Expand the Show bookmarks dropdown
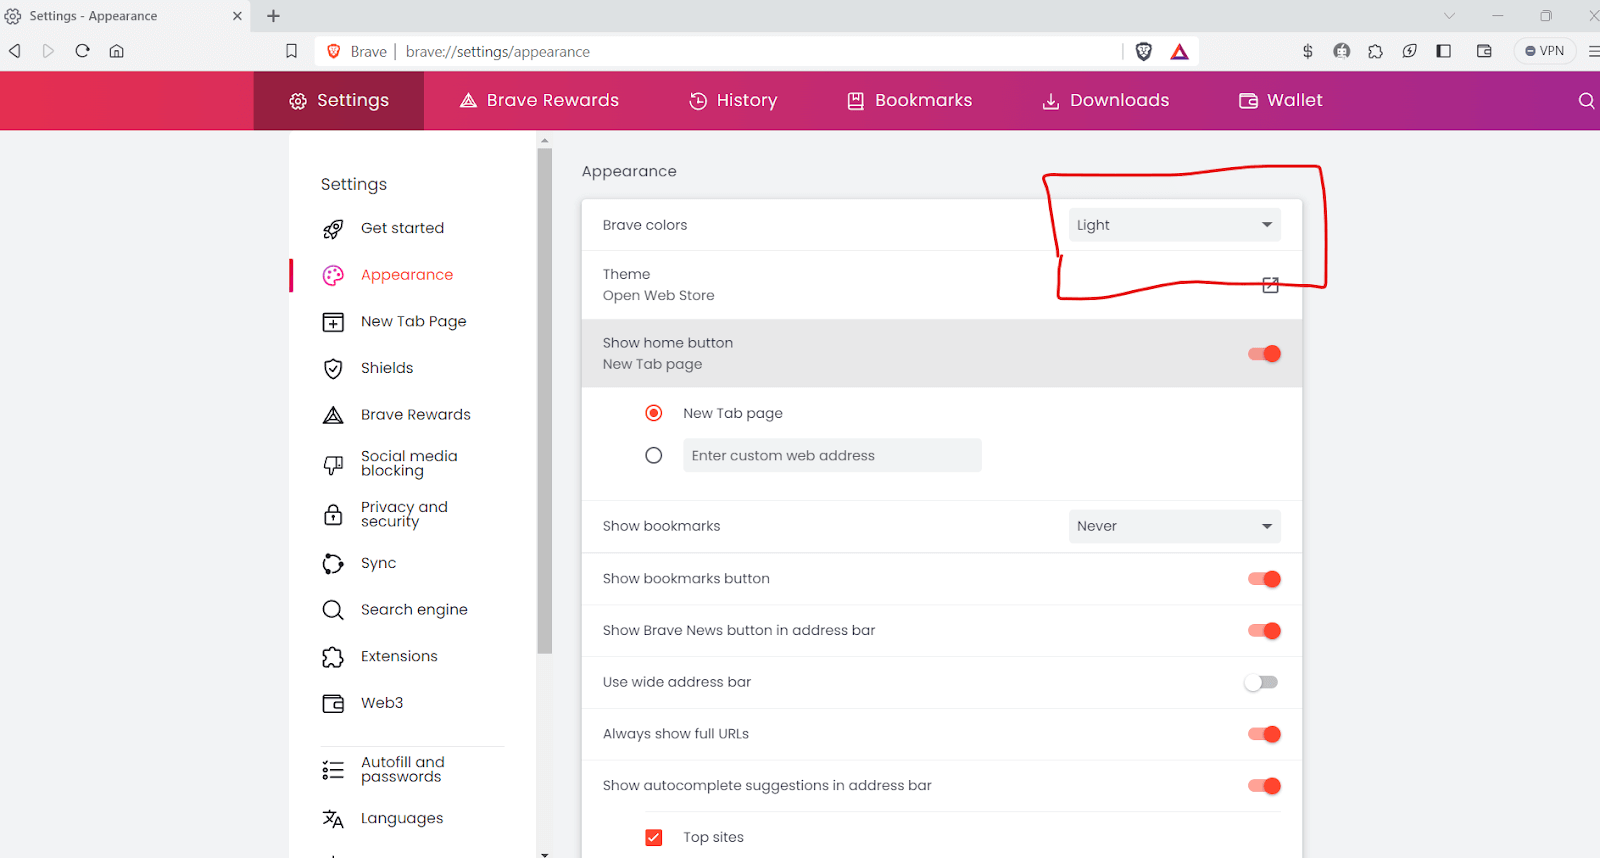 pyautogui.click(x=1174, y=526)
